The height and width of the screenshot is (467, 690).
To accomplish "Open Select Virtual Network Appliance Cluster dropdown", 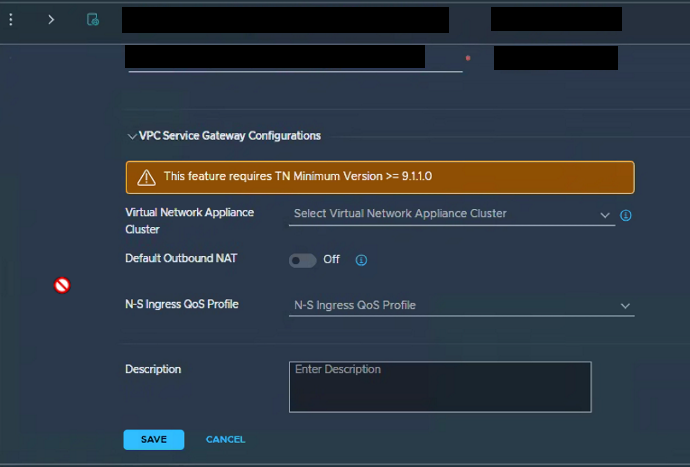I will point(451,214).
